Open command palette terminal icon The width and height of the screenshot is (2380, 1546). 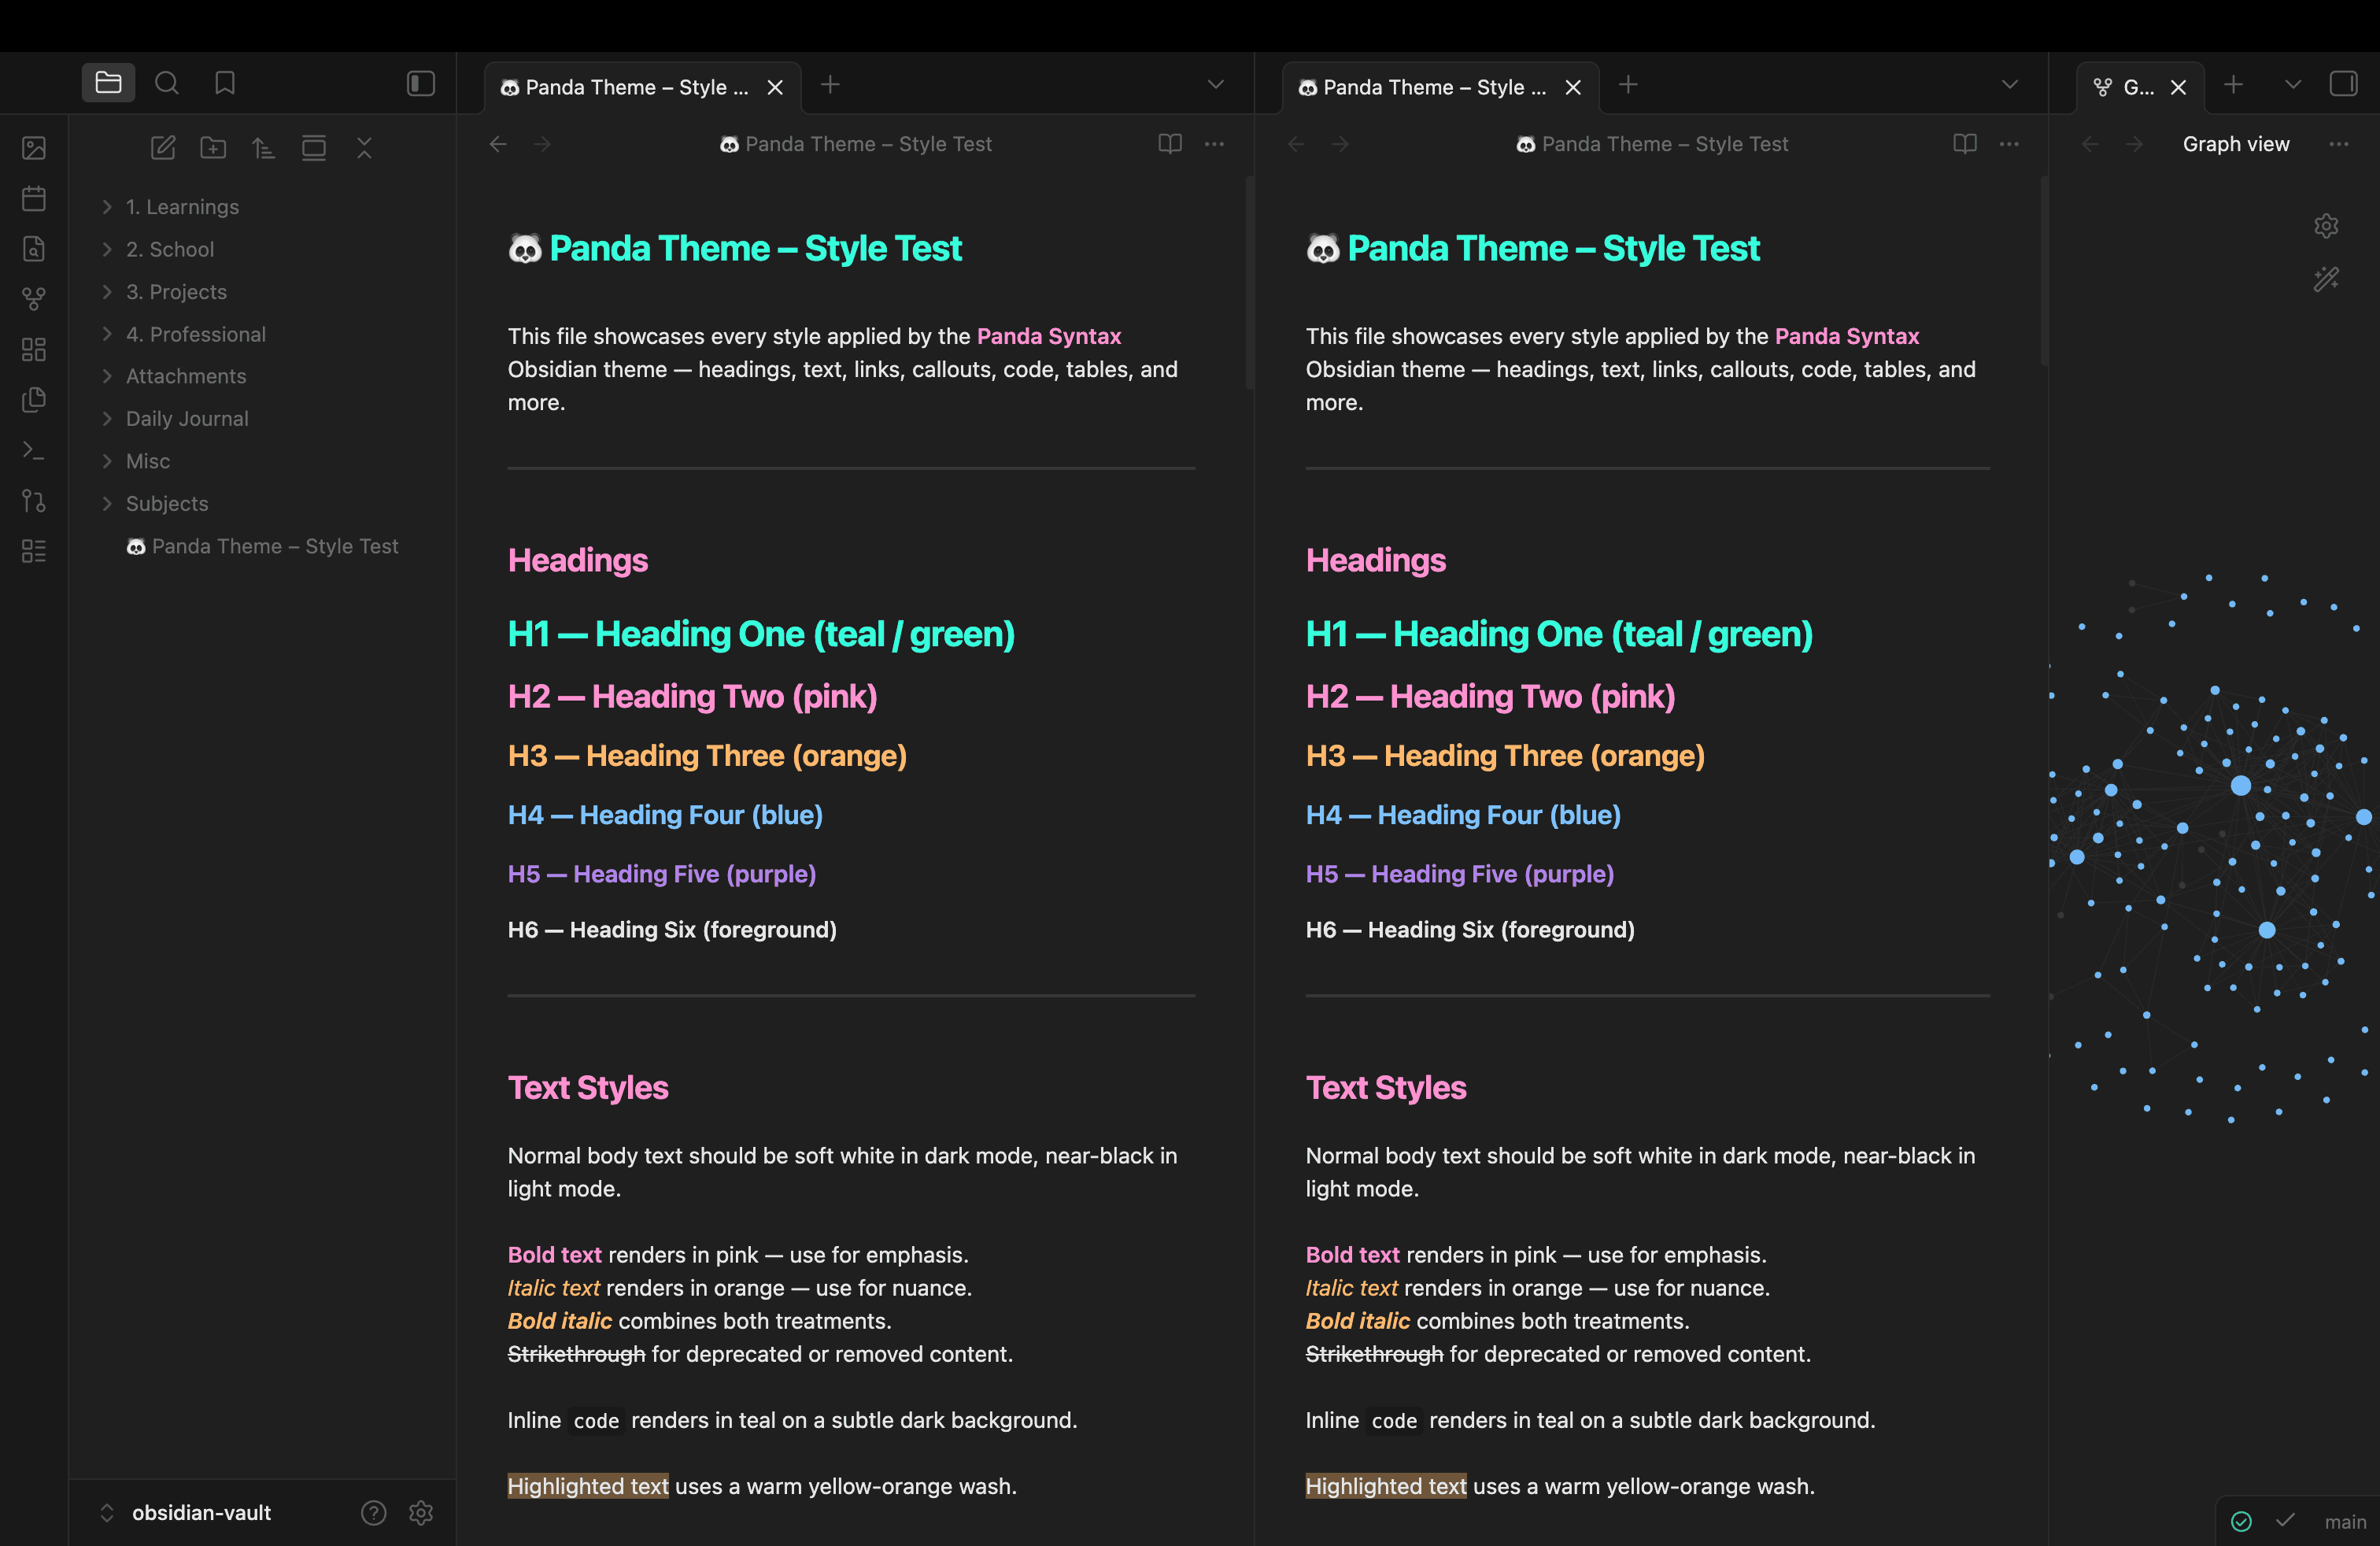(34, 450)
